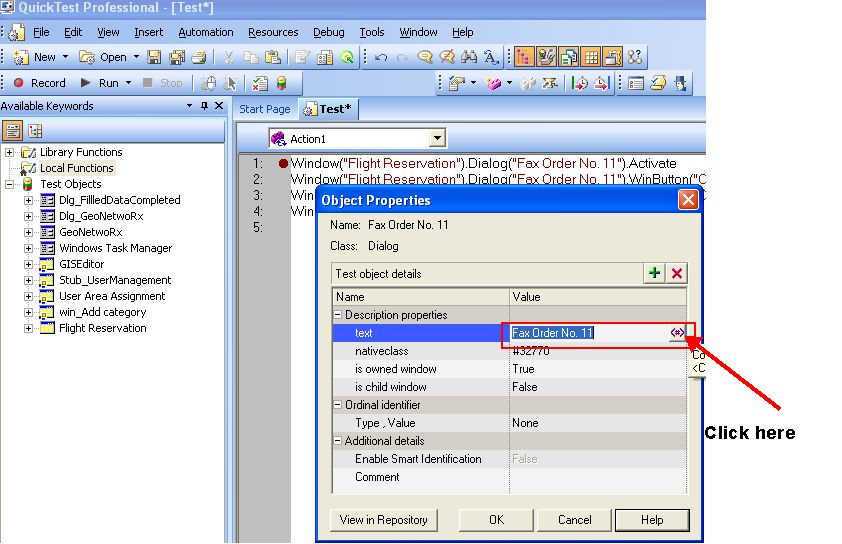Open the New button dropdown arrow
842x544 pixels.
66,57
